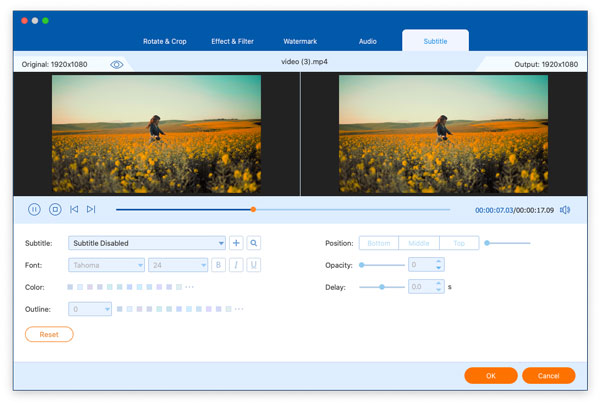Jump to previous frame
This screenshot has width=600, height=405.
(74, 209)
